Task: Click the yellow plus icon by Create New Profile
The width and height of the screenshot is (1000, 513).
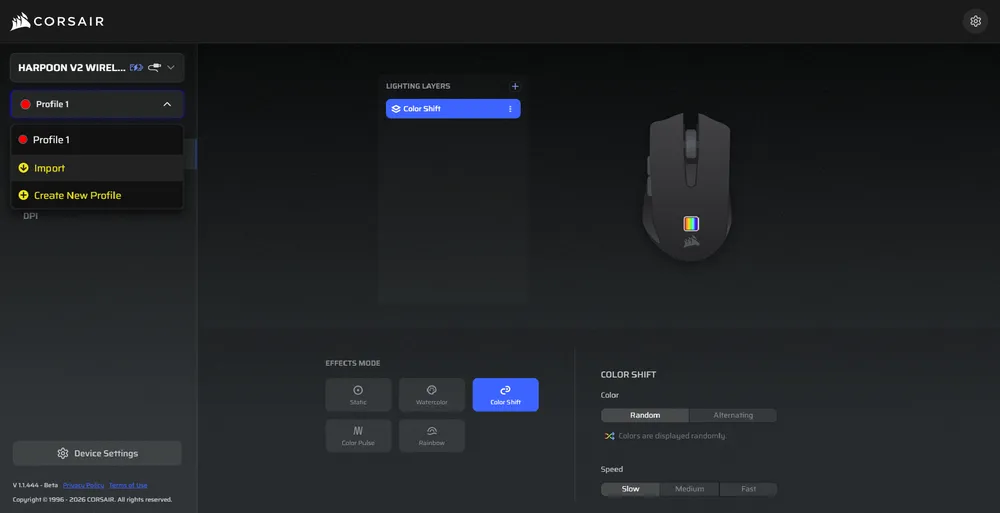Action: [x=24, y=195]
